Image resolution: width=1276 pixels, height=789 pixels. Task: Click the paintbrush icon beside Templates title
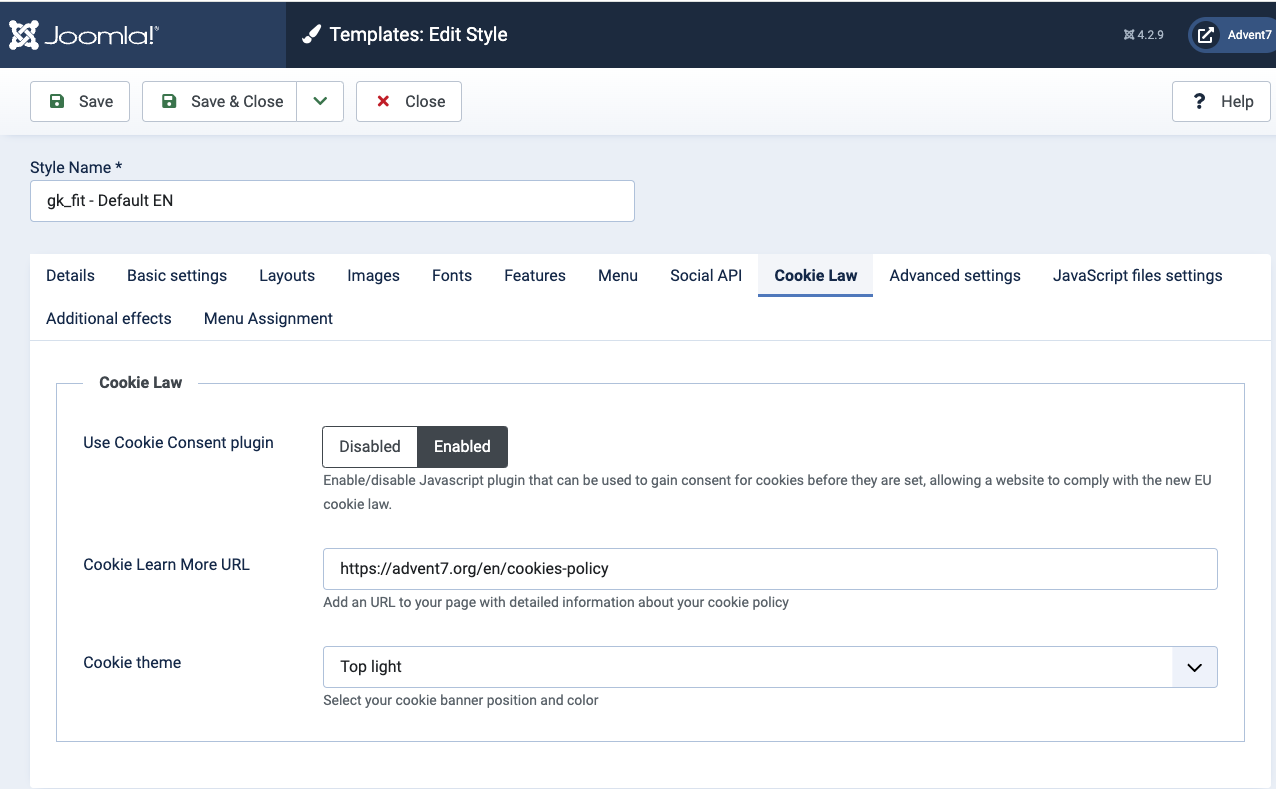[x=311, y=35]
